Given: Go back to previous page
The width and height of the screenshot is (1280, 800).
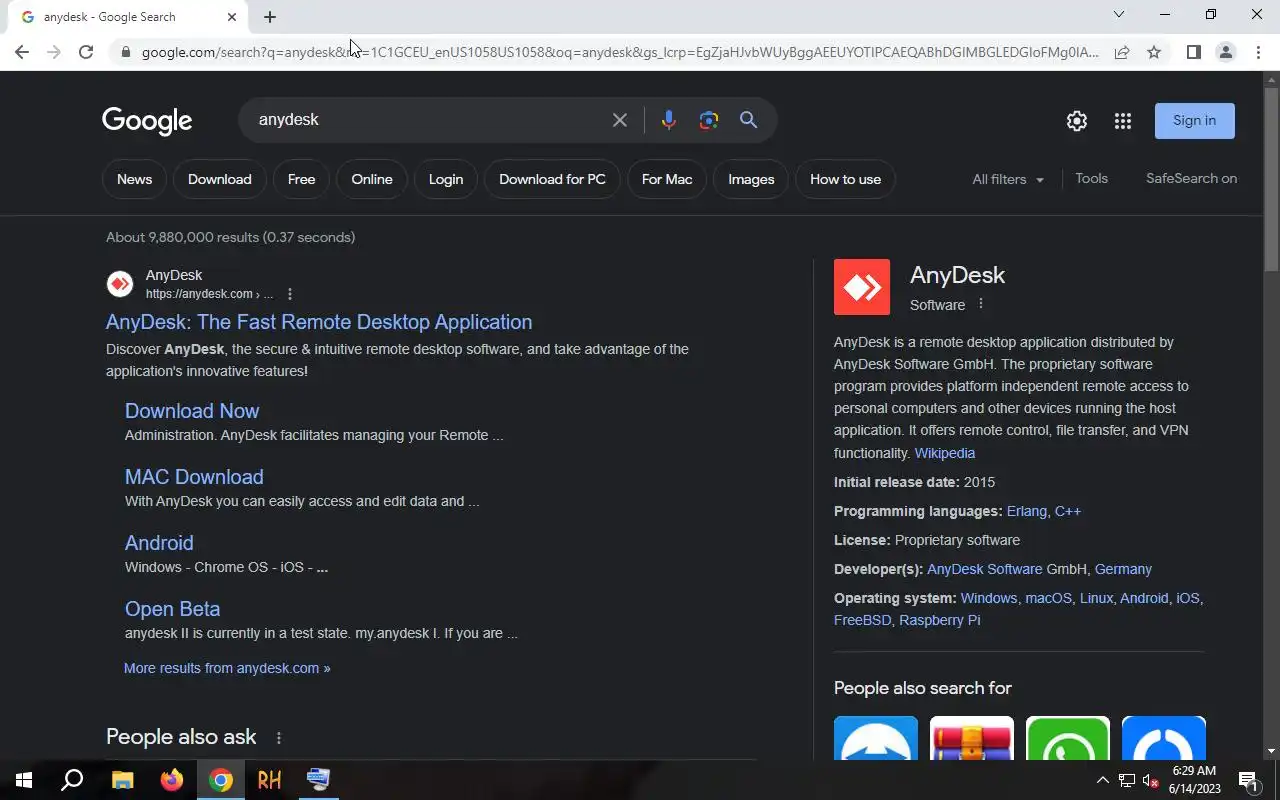Looking at the screenshot, I should [x=22, y=52].
